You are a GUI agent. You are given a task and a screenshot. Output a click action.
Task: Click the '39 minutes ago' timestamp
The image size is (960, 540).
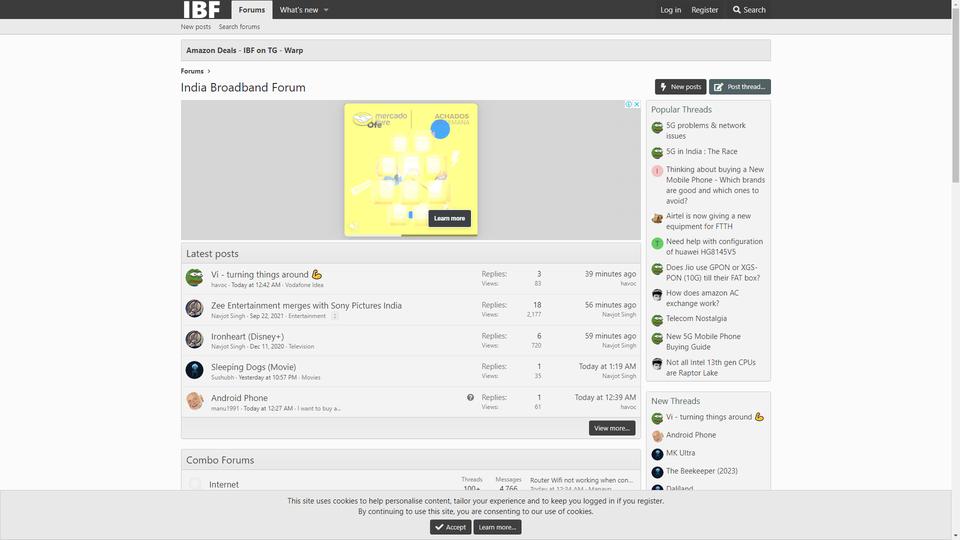point(610,274)
